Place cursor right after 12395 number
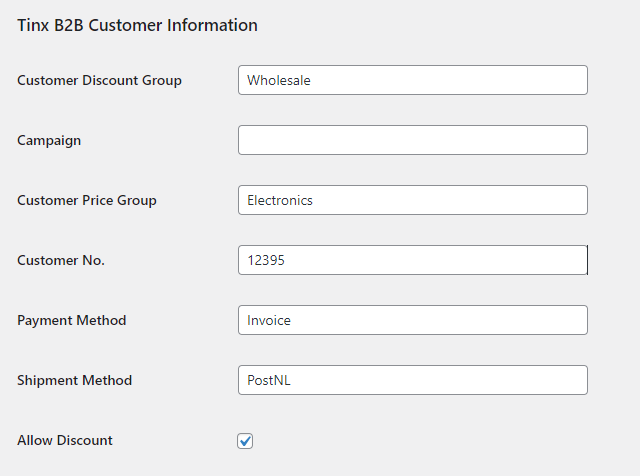The height and width of the screenshot is (476, 640). click(285, 260)
